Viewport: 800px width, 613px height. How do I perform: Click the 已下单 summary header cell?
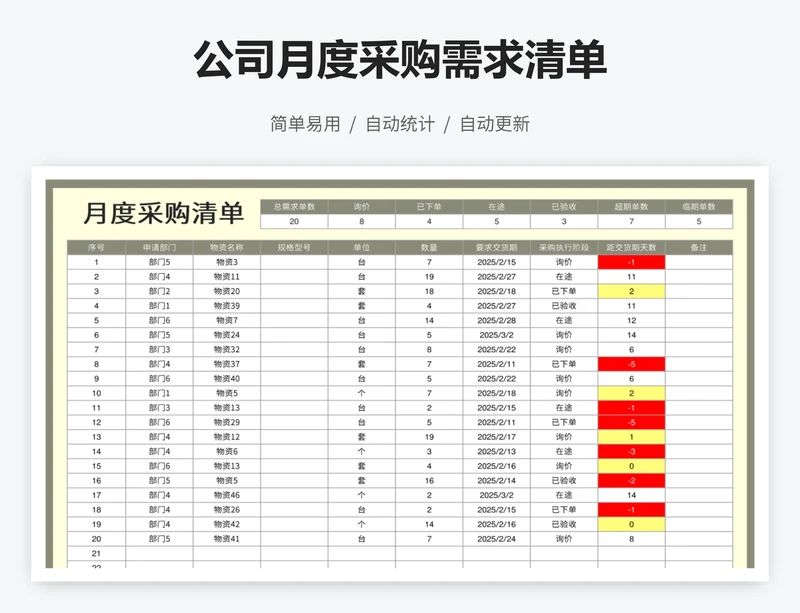tap(429, 207)
